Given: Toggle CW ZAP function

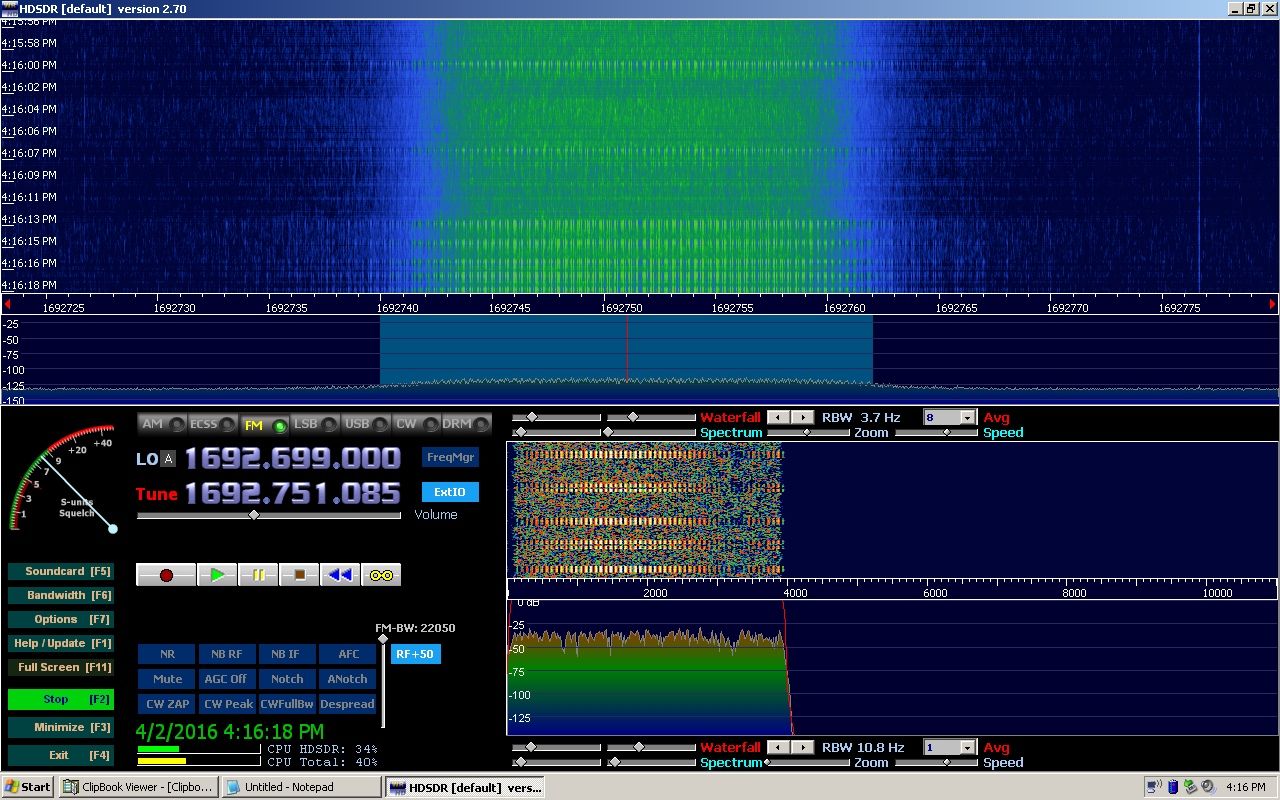Looking at the screenshot, I should [x=167, y=704].
